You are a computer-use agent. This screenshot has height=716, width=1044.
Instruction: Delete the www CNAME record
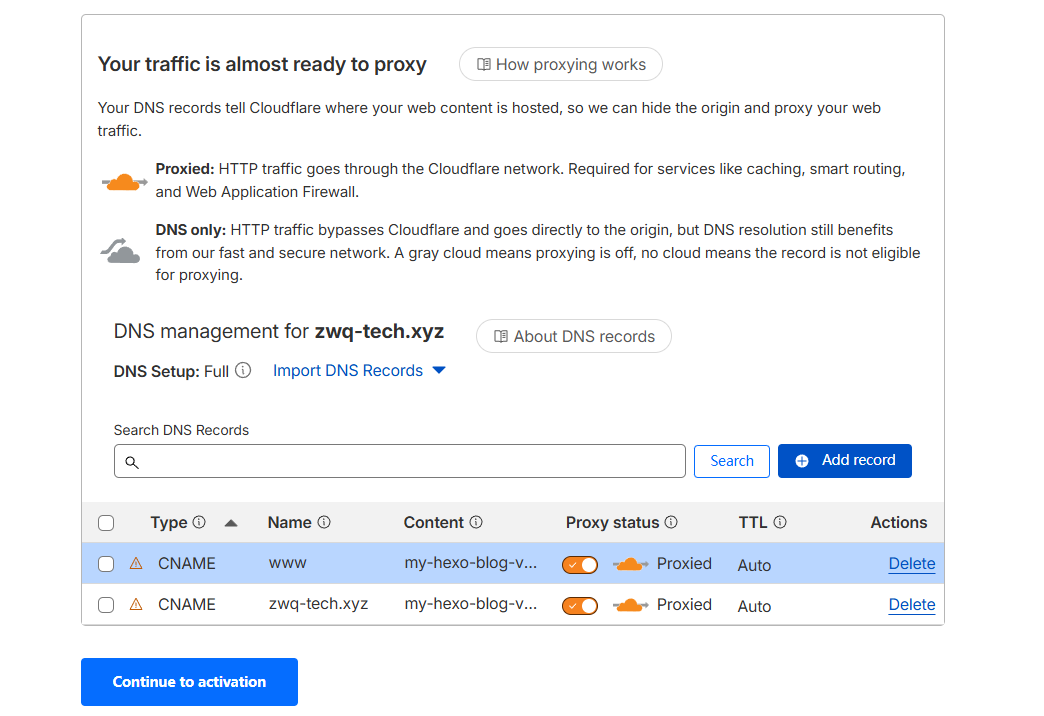click(x=912, y=563)
